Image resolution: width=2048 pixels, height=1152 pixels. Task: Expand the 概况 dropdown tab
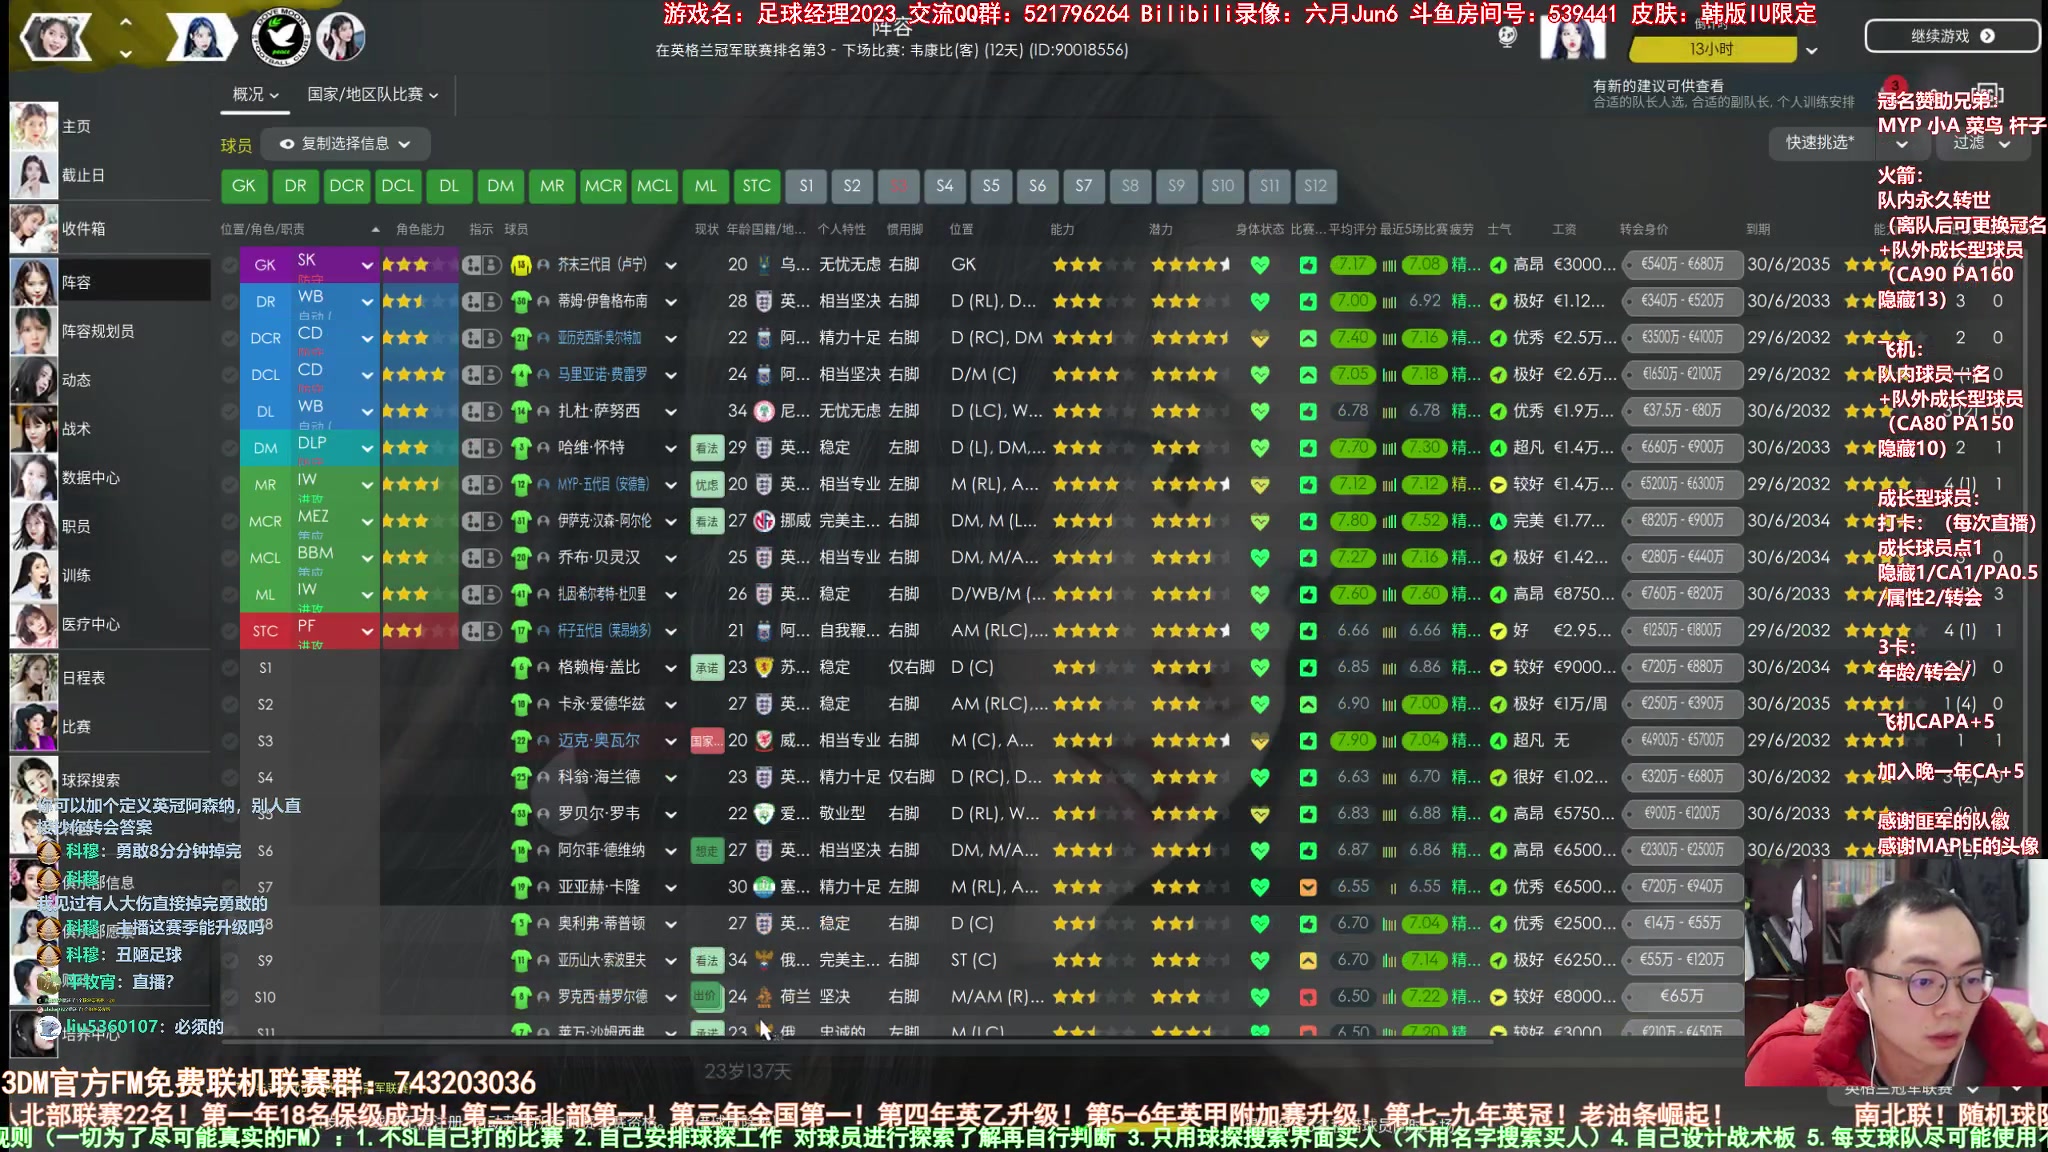point(255,94)
